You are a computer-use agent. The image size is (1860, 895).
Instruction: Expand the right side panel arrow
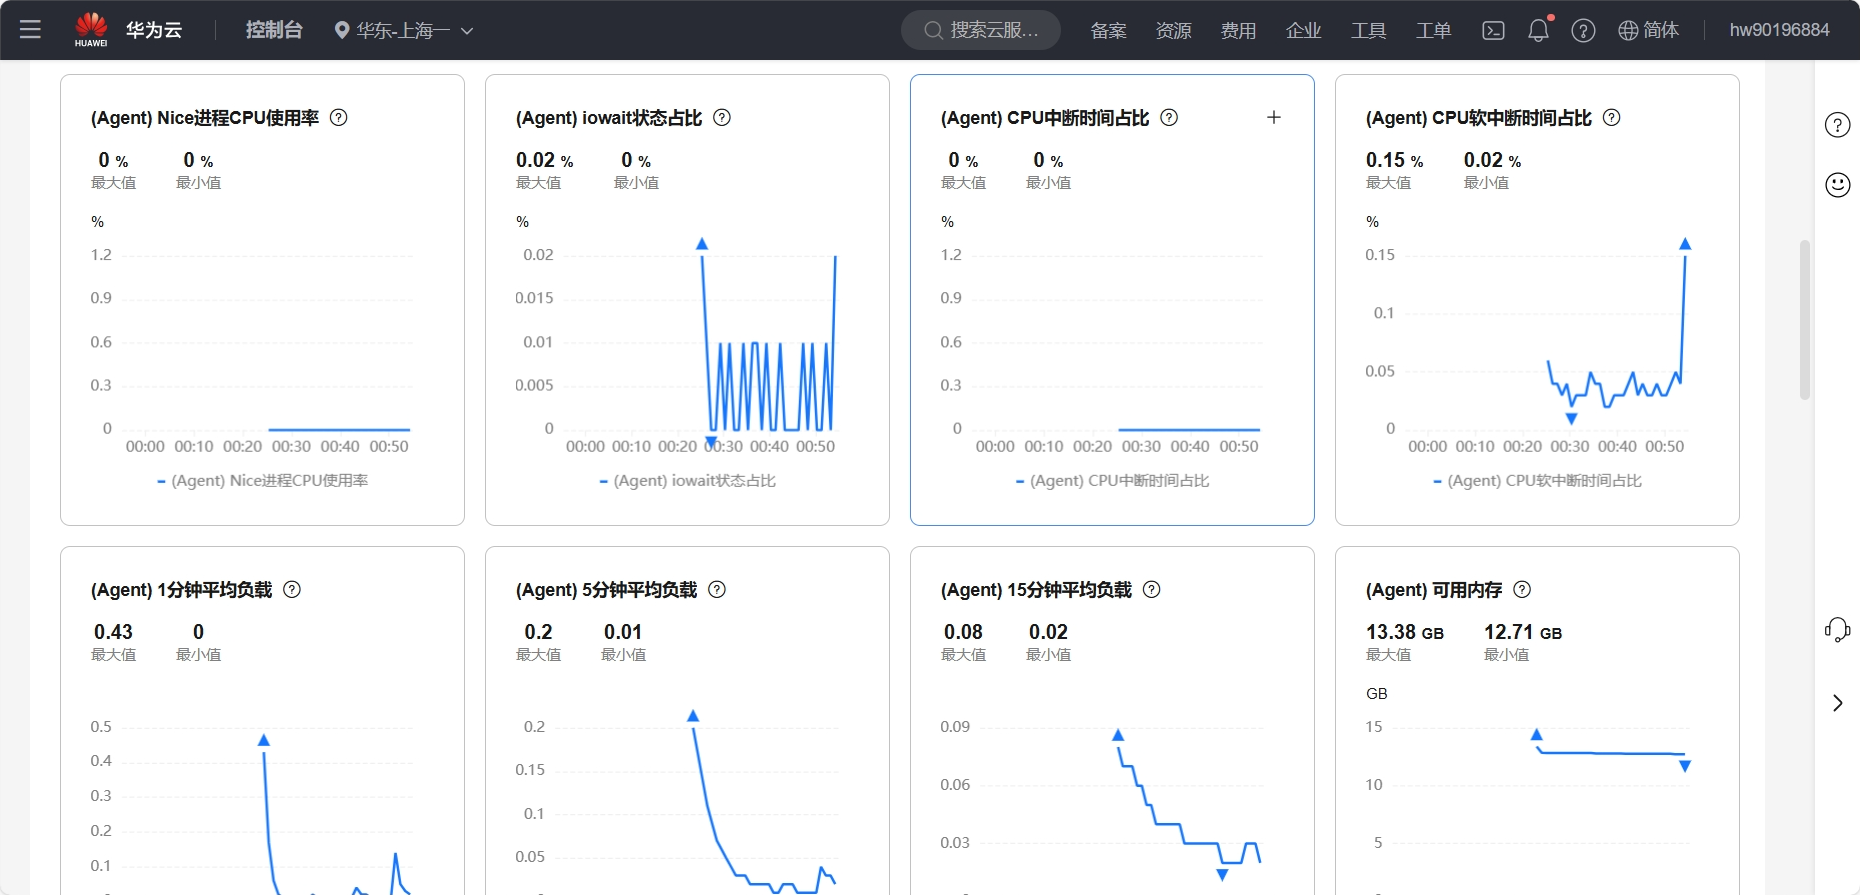1838,703
